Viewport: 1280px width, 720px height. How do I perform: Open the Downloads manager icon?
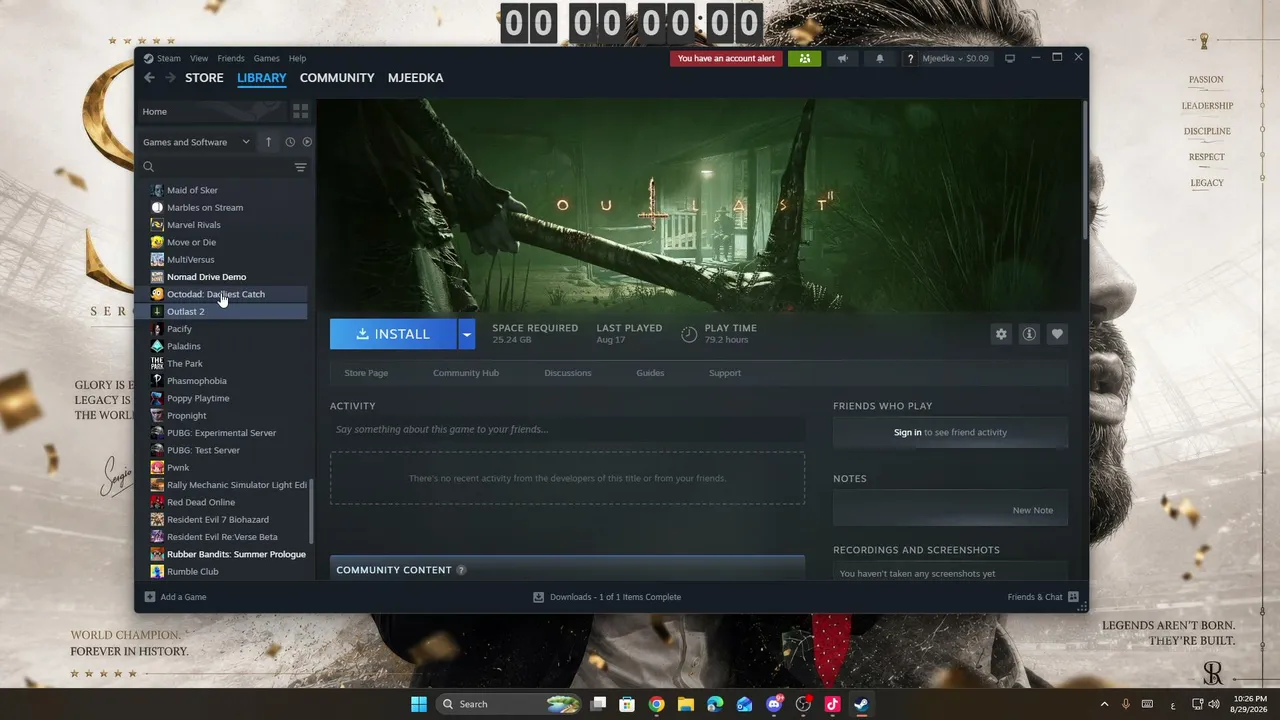538,597
